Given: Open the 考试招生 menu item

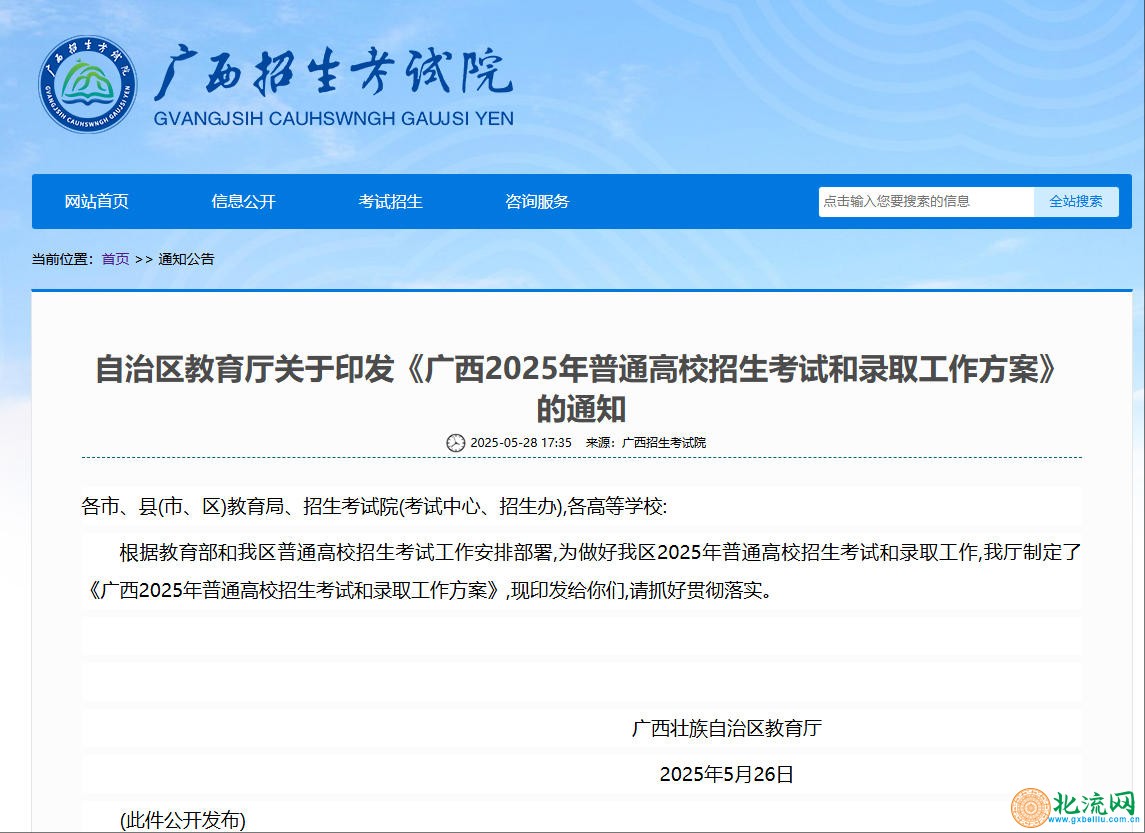Looking at the screenshot, I should [x=390, y=201].
